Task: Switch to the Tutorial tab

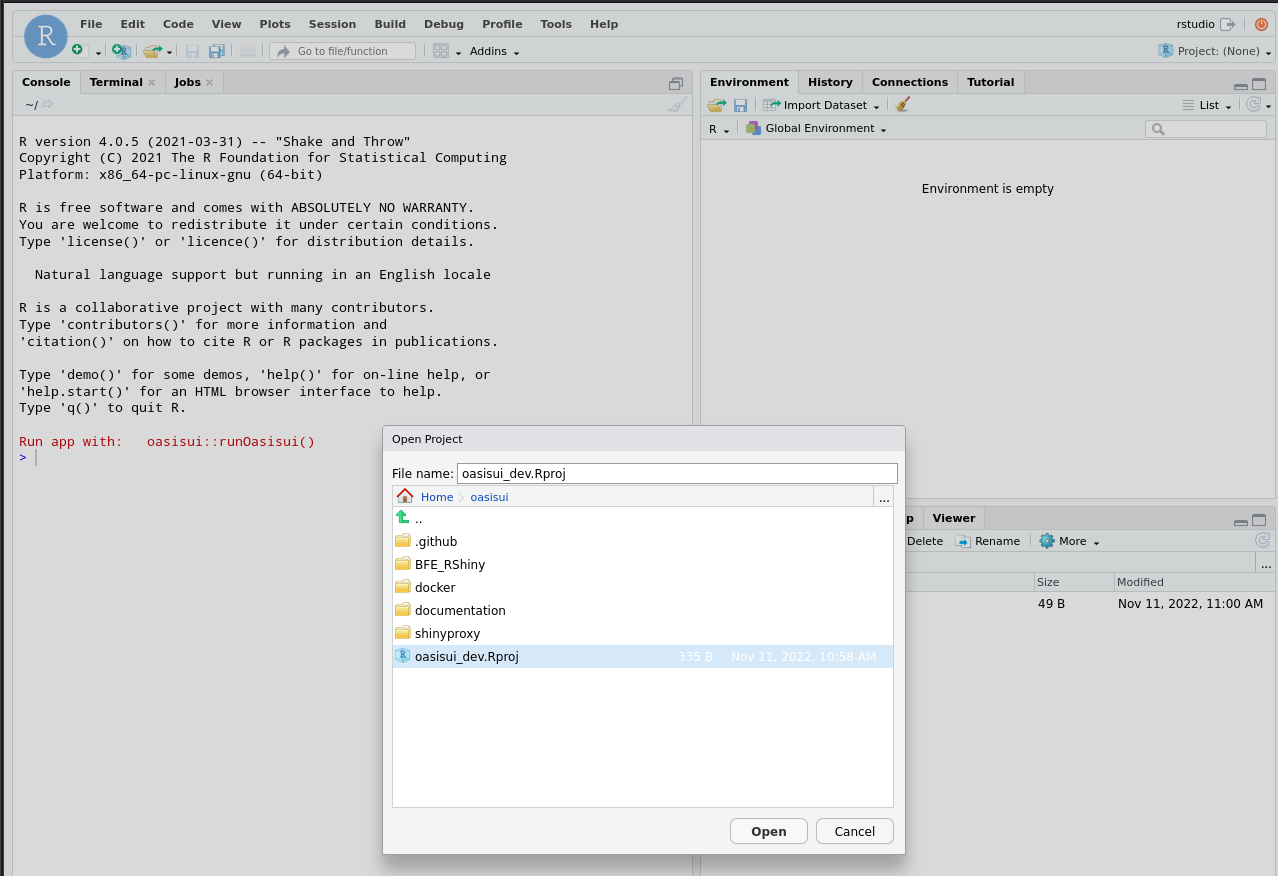Action: coord(990,82)
